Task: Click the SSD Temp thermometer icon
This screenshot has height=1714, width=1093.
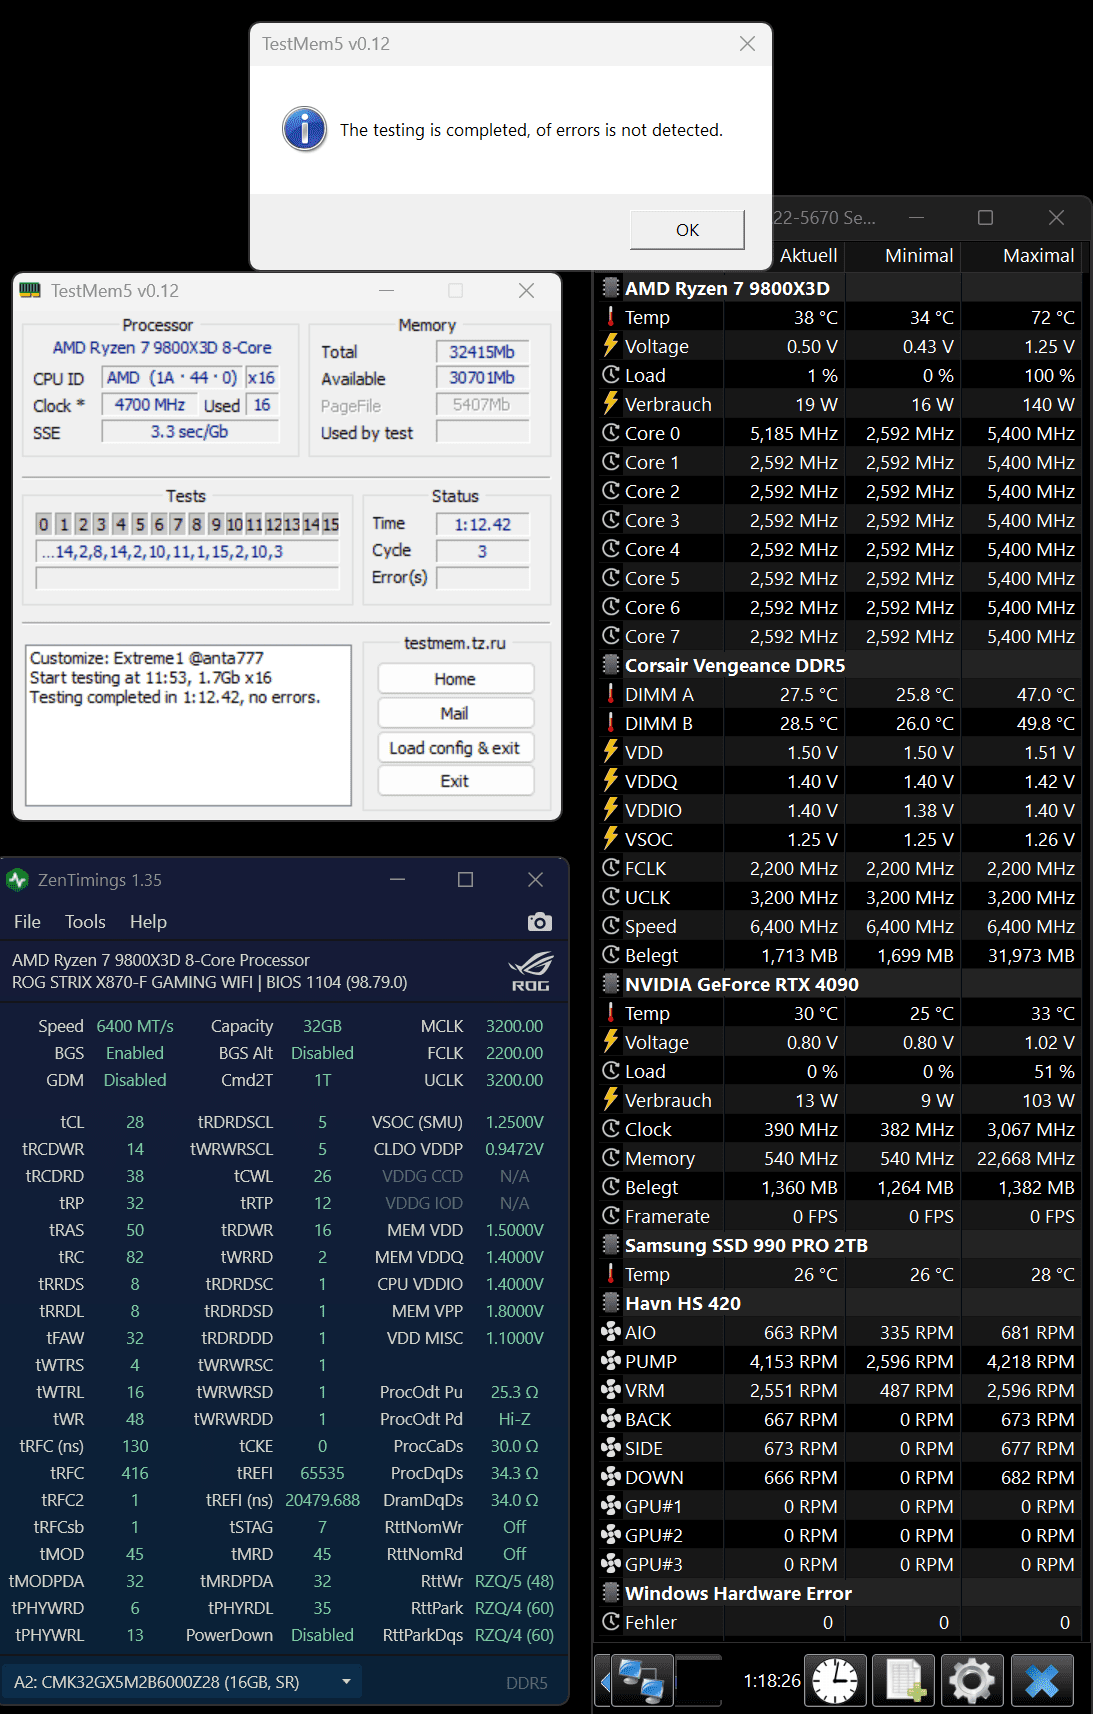Action: tap(611, 1274)
